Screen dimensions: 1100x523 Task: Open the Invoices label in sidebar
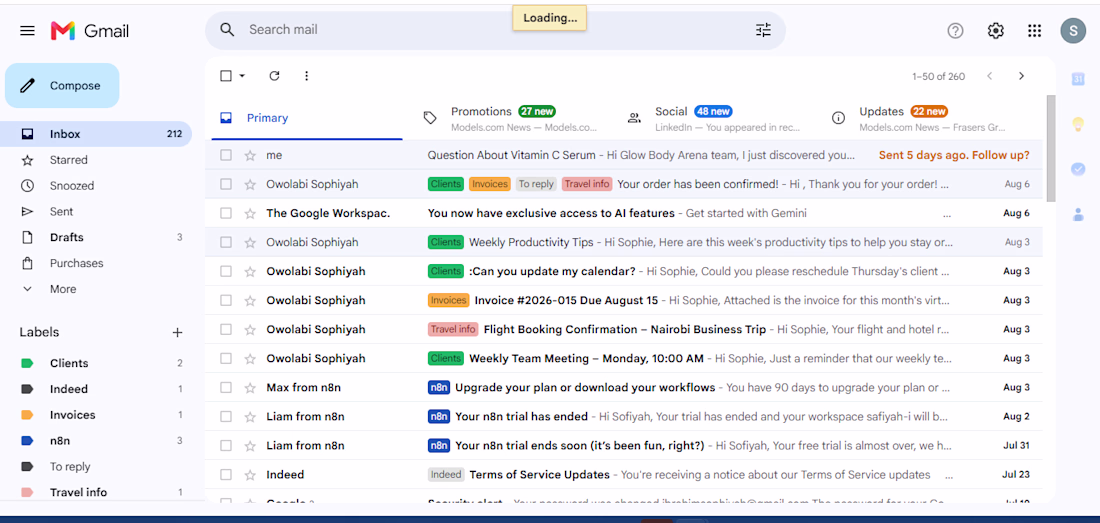click(x=95, y=415)
